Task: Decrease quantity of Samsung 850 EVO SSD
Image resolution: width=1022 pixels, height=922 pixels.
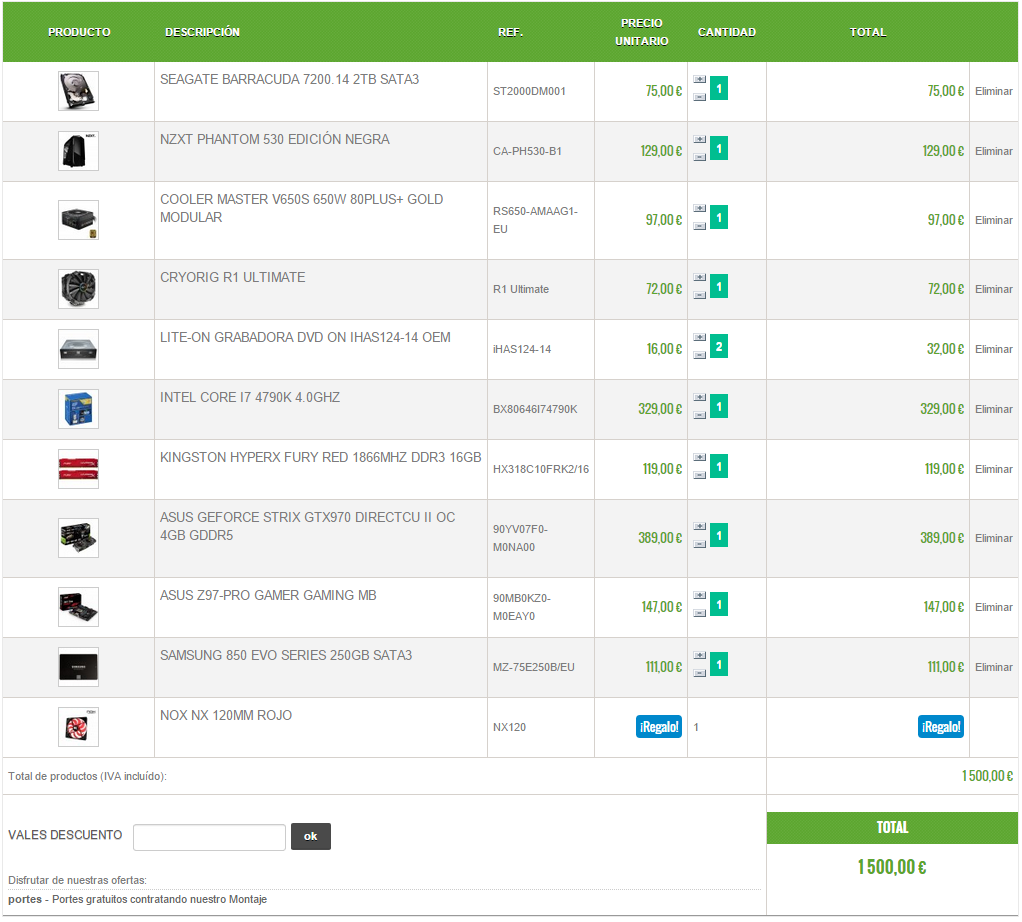Action: (x=699, y=673)
